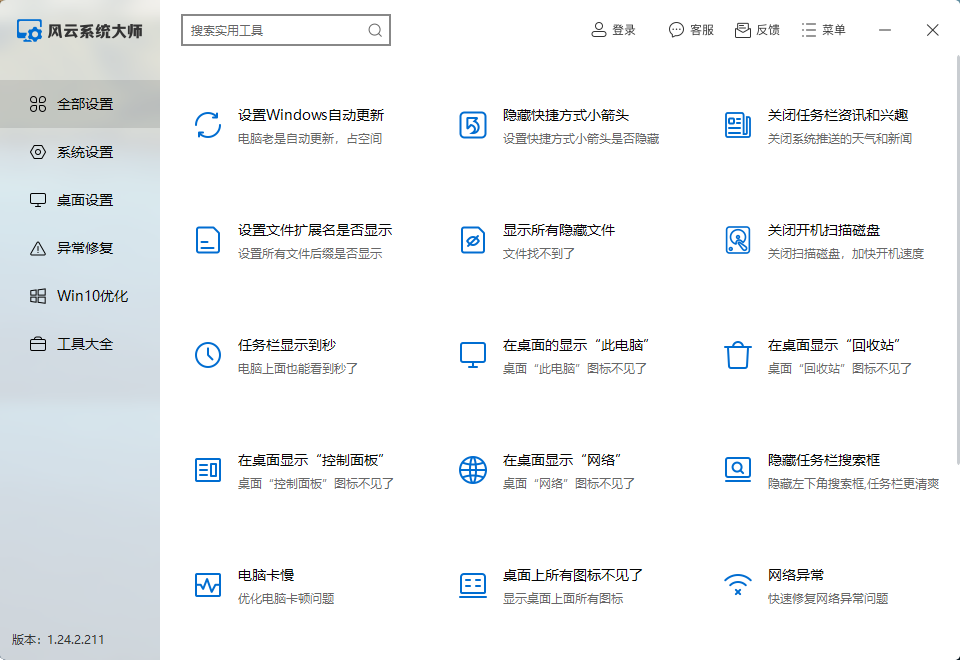Image resolution: width=960 pixels, height=660 pixels.
Task: Click the 客服 chat bubble icon
Action: pos(676,30)
